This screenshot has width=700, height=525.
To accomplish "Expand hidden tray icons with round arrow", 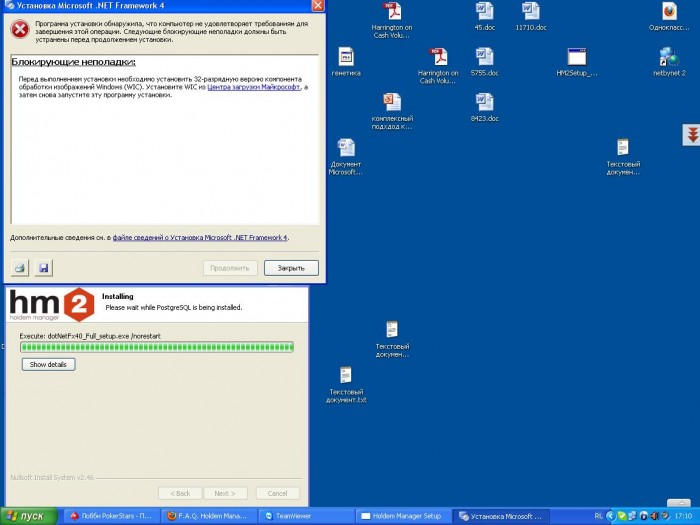I will coord(611,516).
